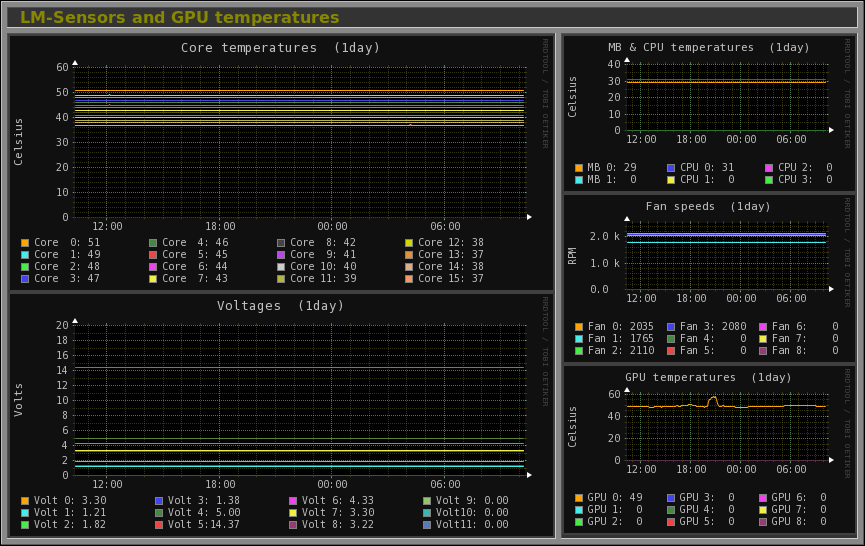This screenshot has width=865, height=546.
Task: Click the 'CPU 2: 0' legend entry
Action: click(x=799, y=168)
